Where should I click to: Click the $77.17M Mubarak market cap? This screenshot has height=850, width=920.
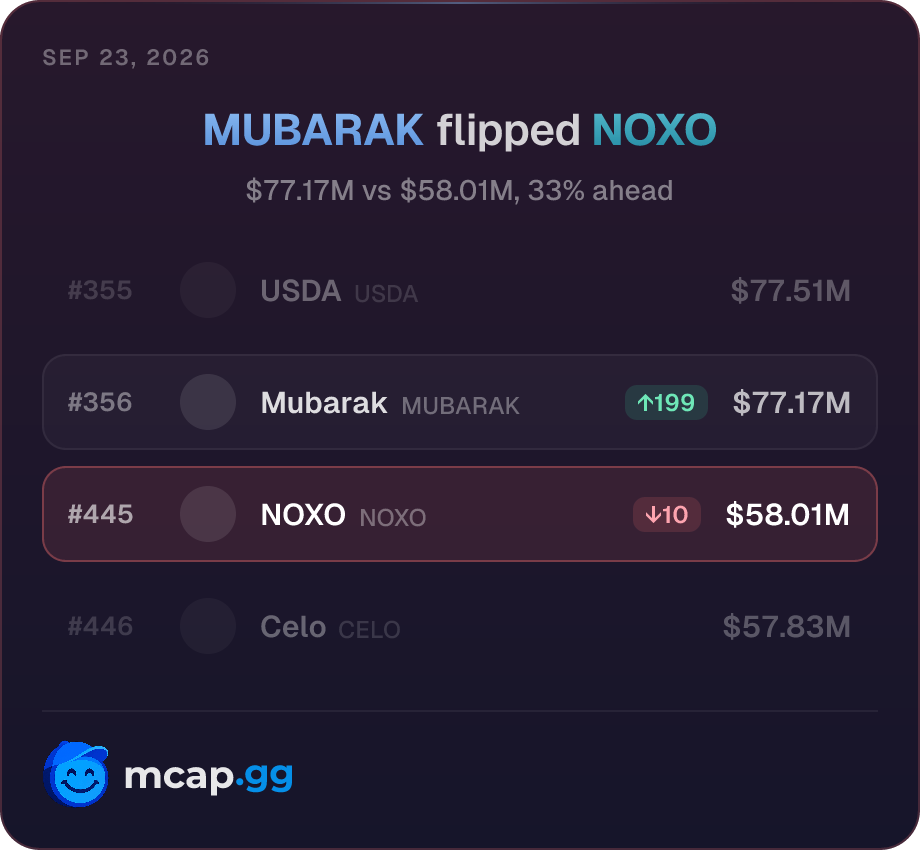click(792, 403)
